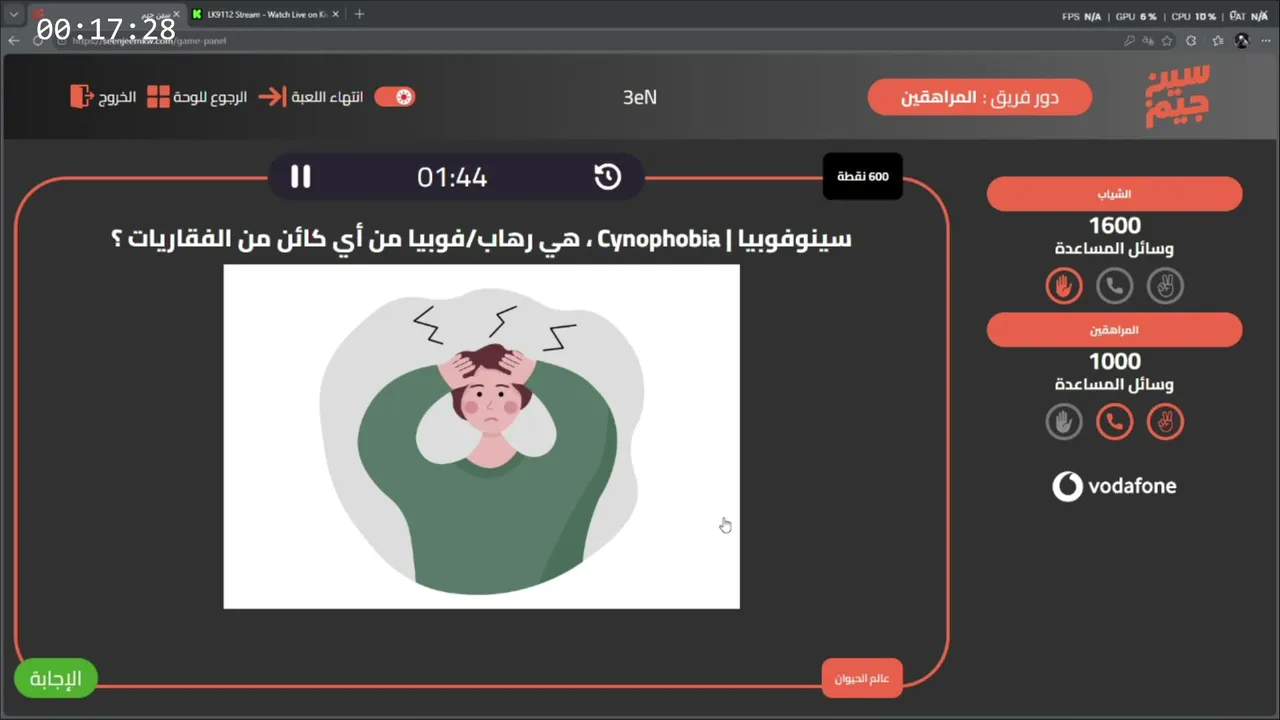The width and height of the screenshot is (1280, 720).
Task: Click the انتهاء اللعبة end-game button
Action: [x=311, y=97]
